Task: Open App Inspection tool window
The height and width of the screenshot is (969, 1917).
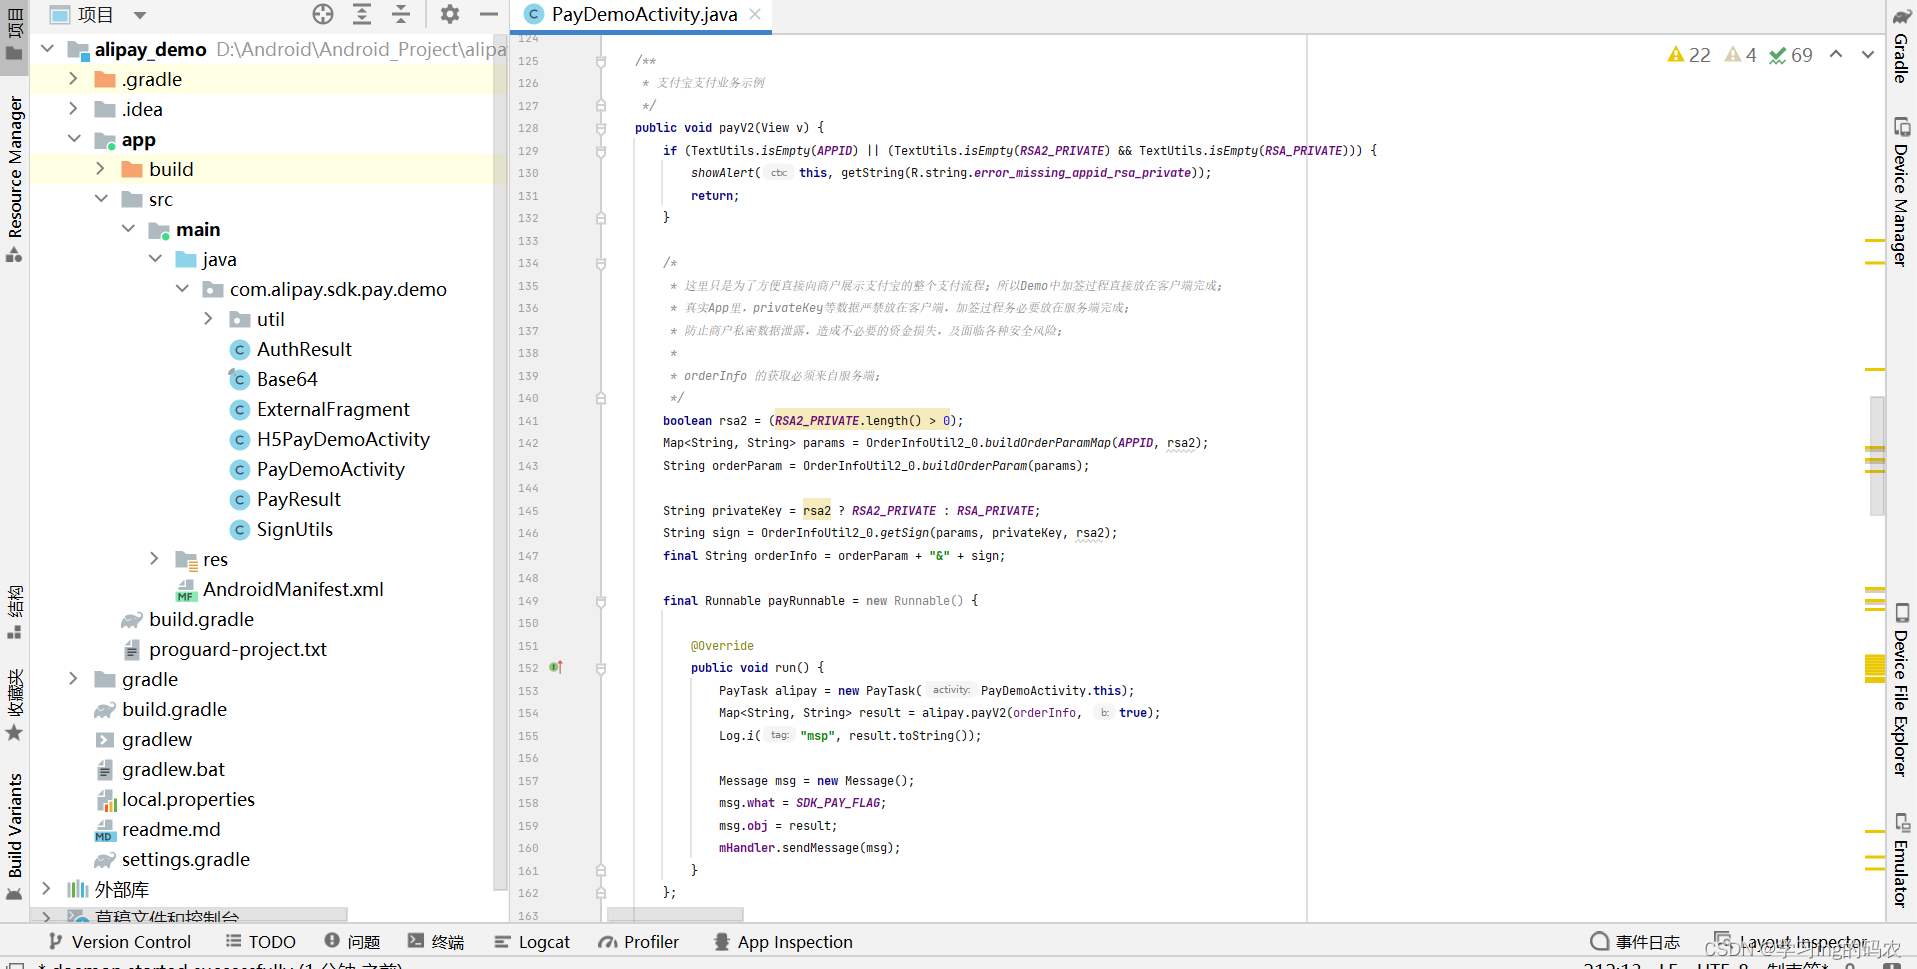Action: coord(783,941)
